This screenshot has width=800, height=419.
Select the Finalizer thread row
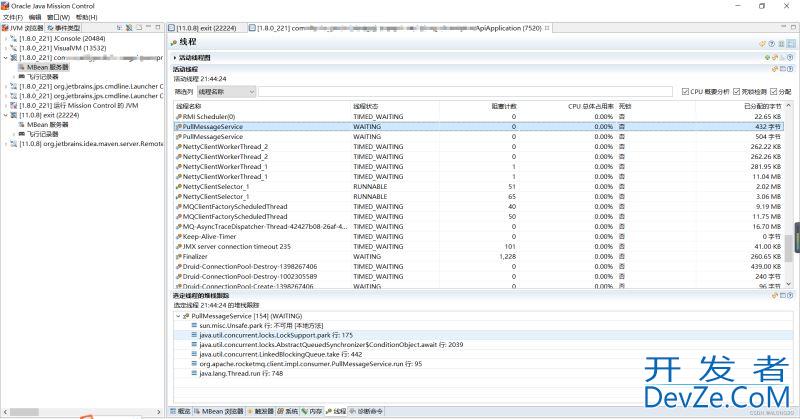tap(479, 257)
